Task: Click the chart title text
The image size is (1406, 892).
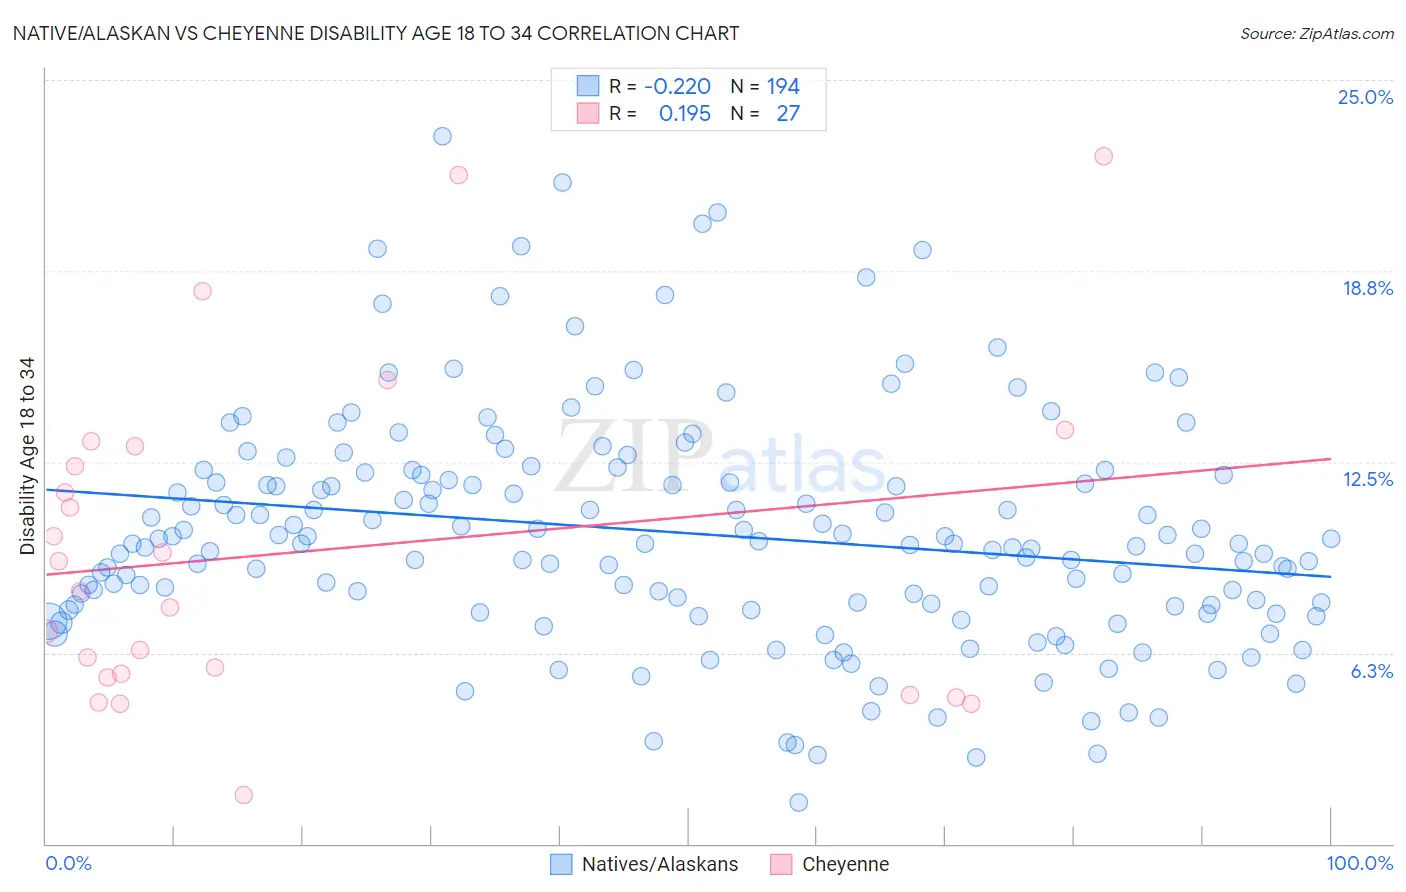Action: (376, 33)
